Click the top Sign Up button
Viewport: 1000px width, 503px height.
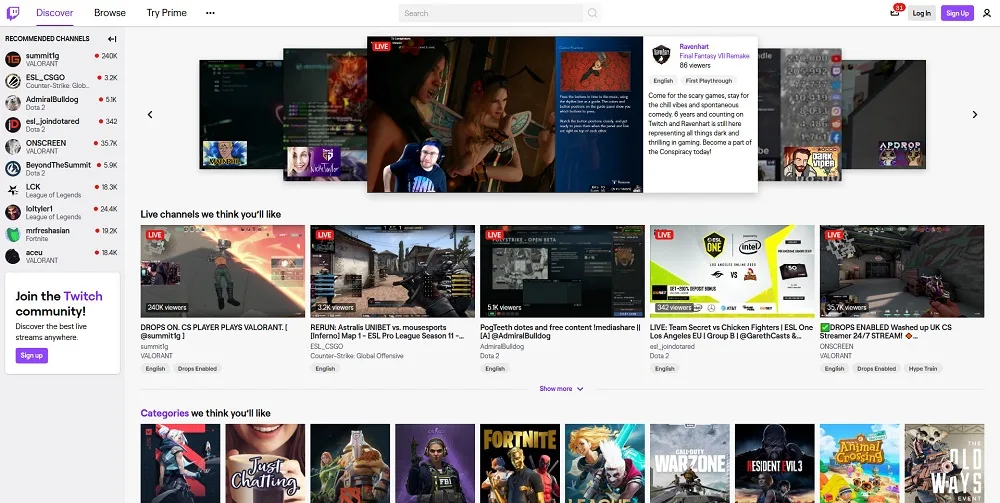click(x=957, y=13)
